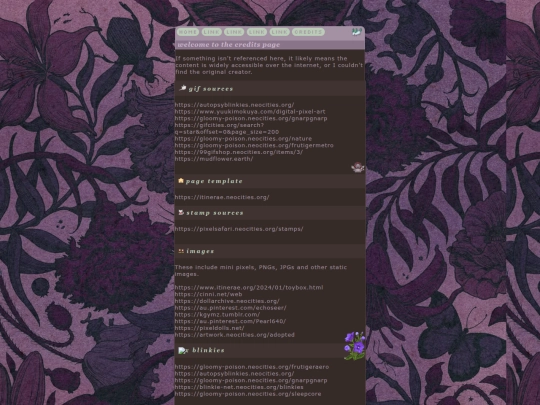540x405 pixels.
Task: Open the blinkie-net blinkies link
Action: click(x=239, y=387)
